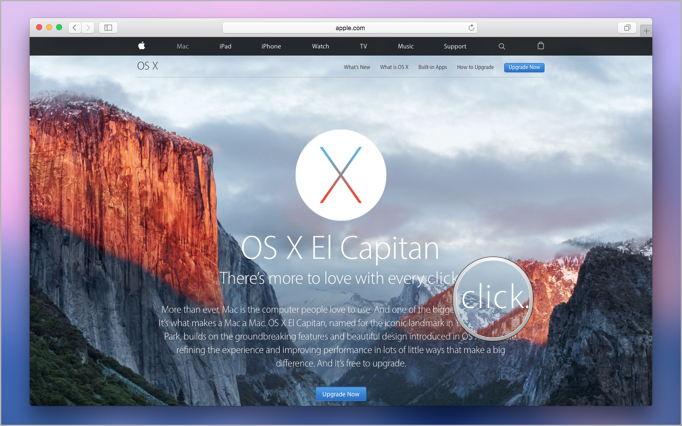
Task: Minimize the Safari window with yellow button
Action: [x=49, y=27]
